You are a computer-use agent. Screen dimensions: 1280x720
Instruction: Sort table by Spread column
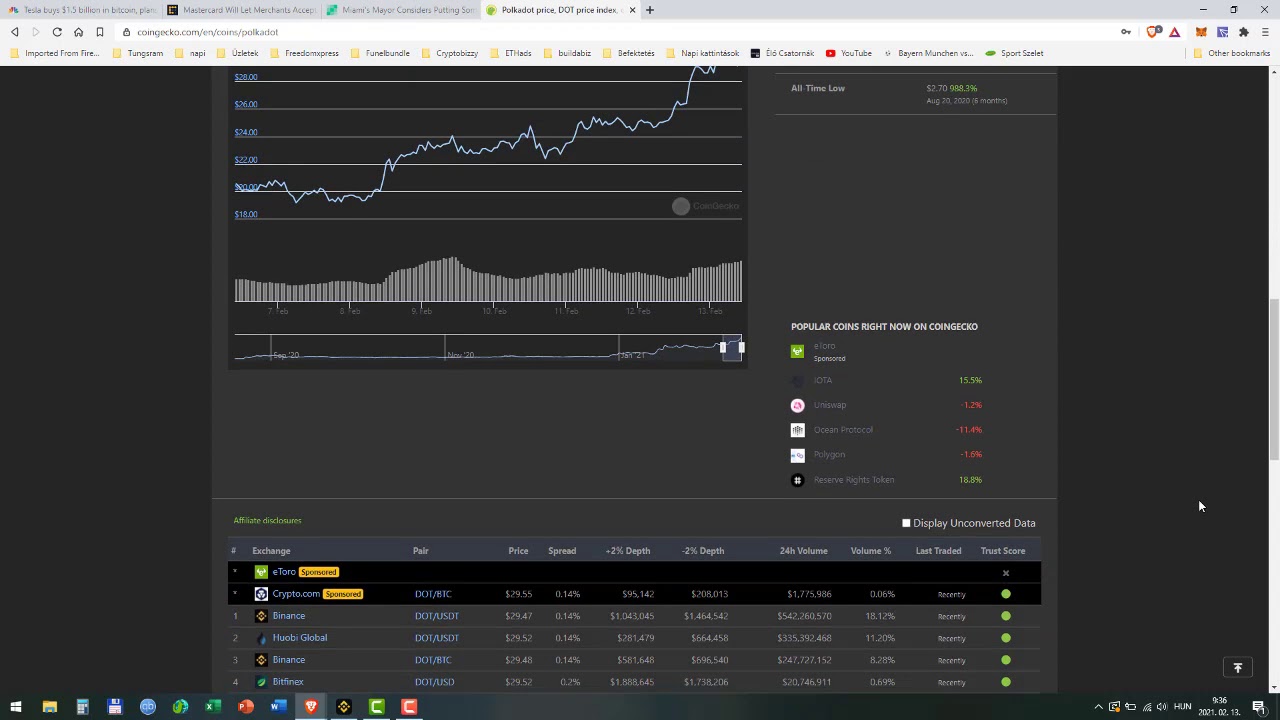[x=562, y=551]
